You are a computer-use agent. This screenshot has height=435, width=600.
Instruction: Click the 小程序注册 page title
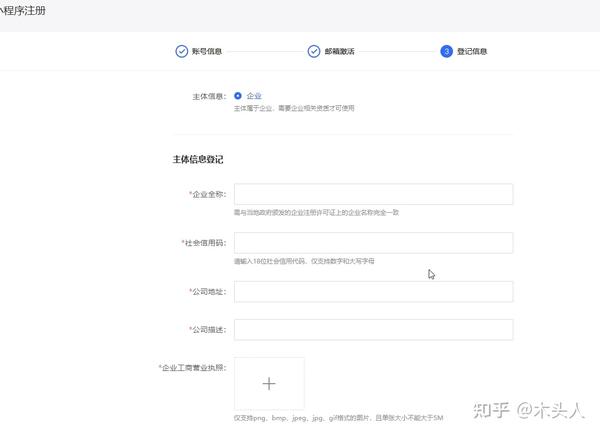tap(23, 10)
